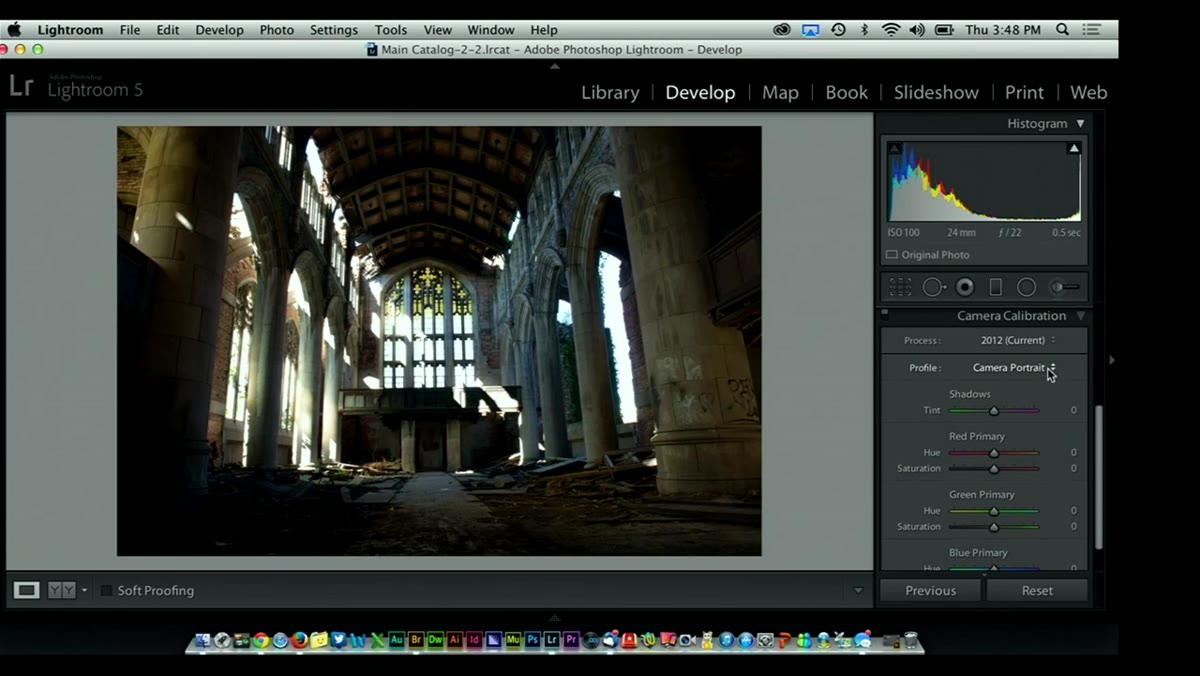The height and width of the screenshot is (676, 1200).
Task: Click the Reset button
Action: pos(1037,590)
